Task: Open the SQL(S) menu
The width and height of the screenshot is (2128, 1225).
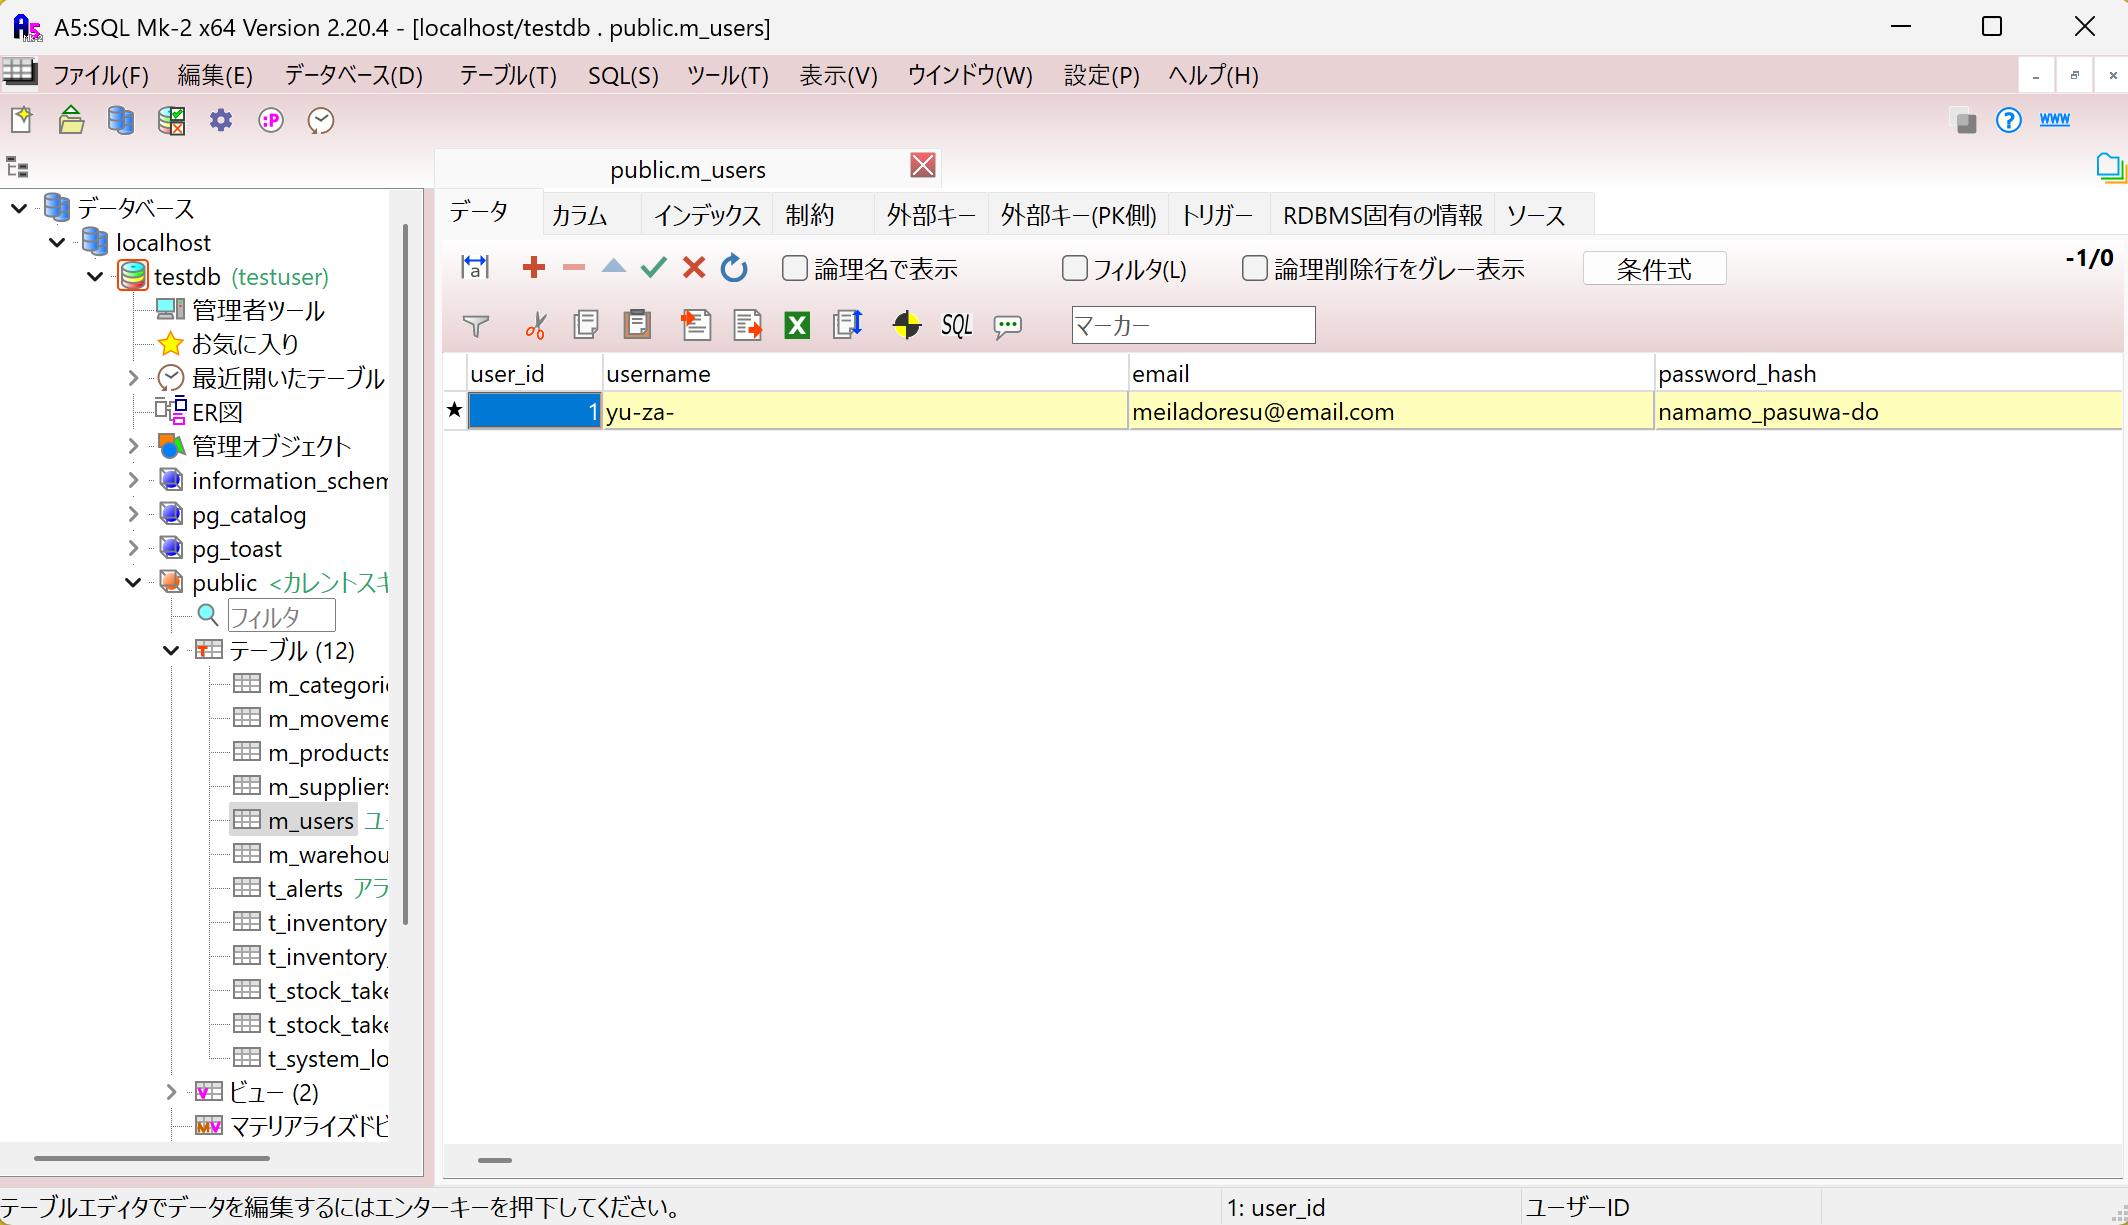Action: tap(622, 76)
